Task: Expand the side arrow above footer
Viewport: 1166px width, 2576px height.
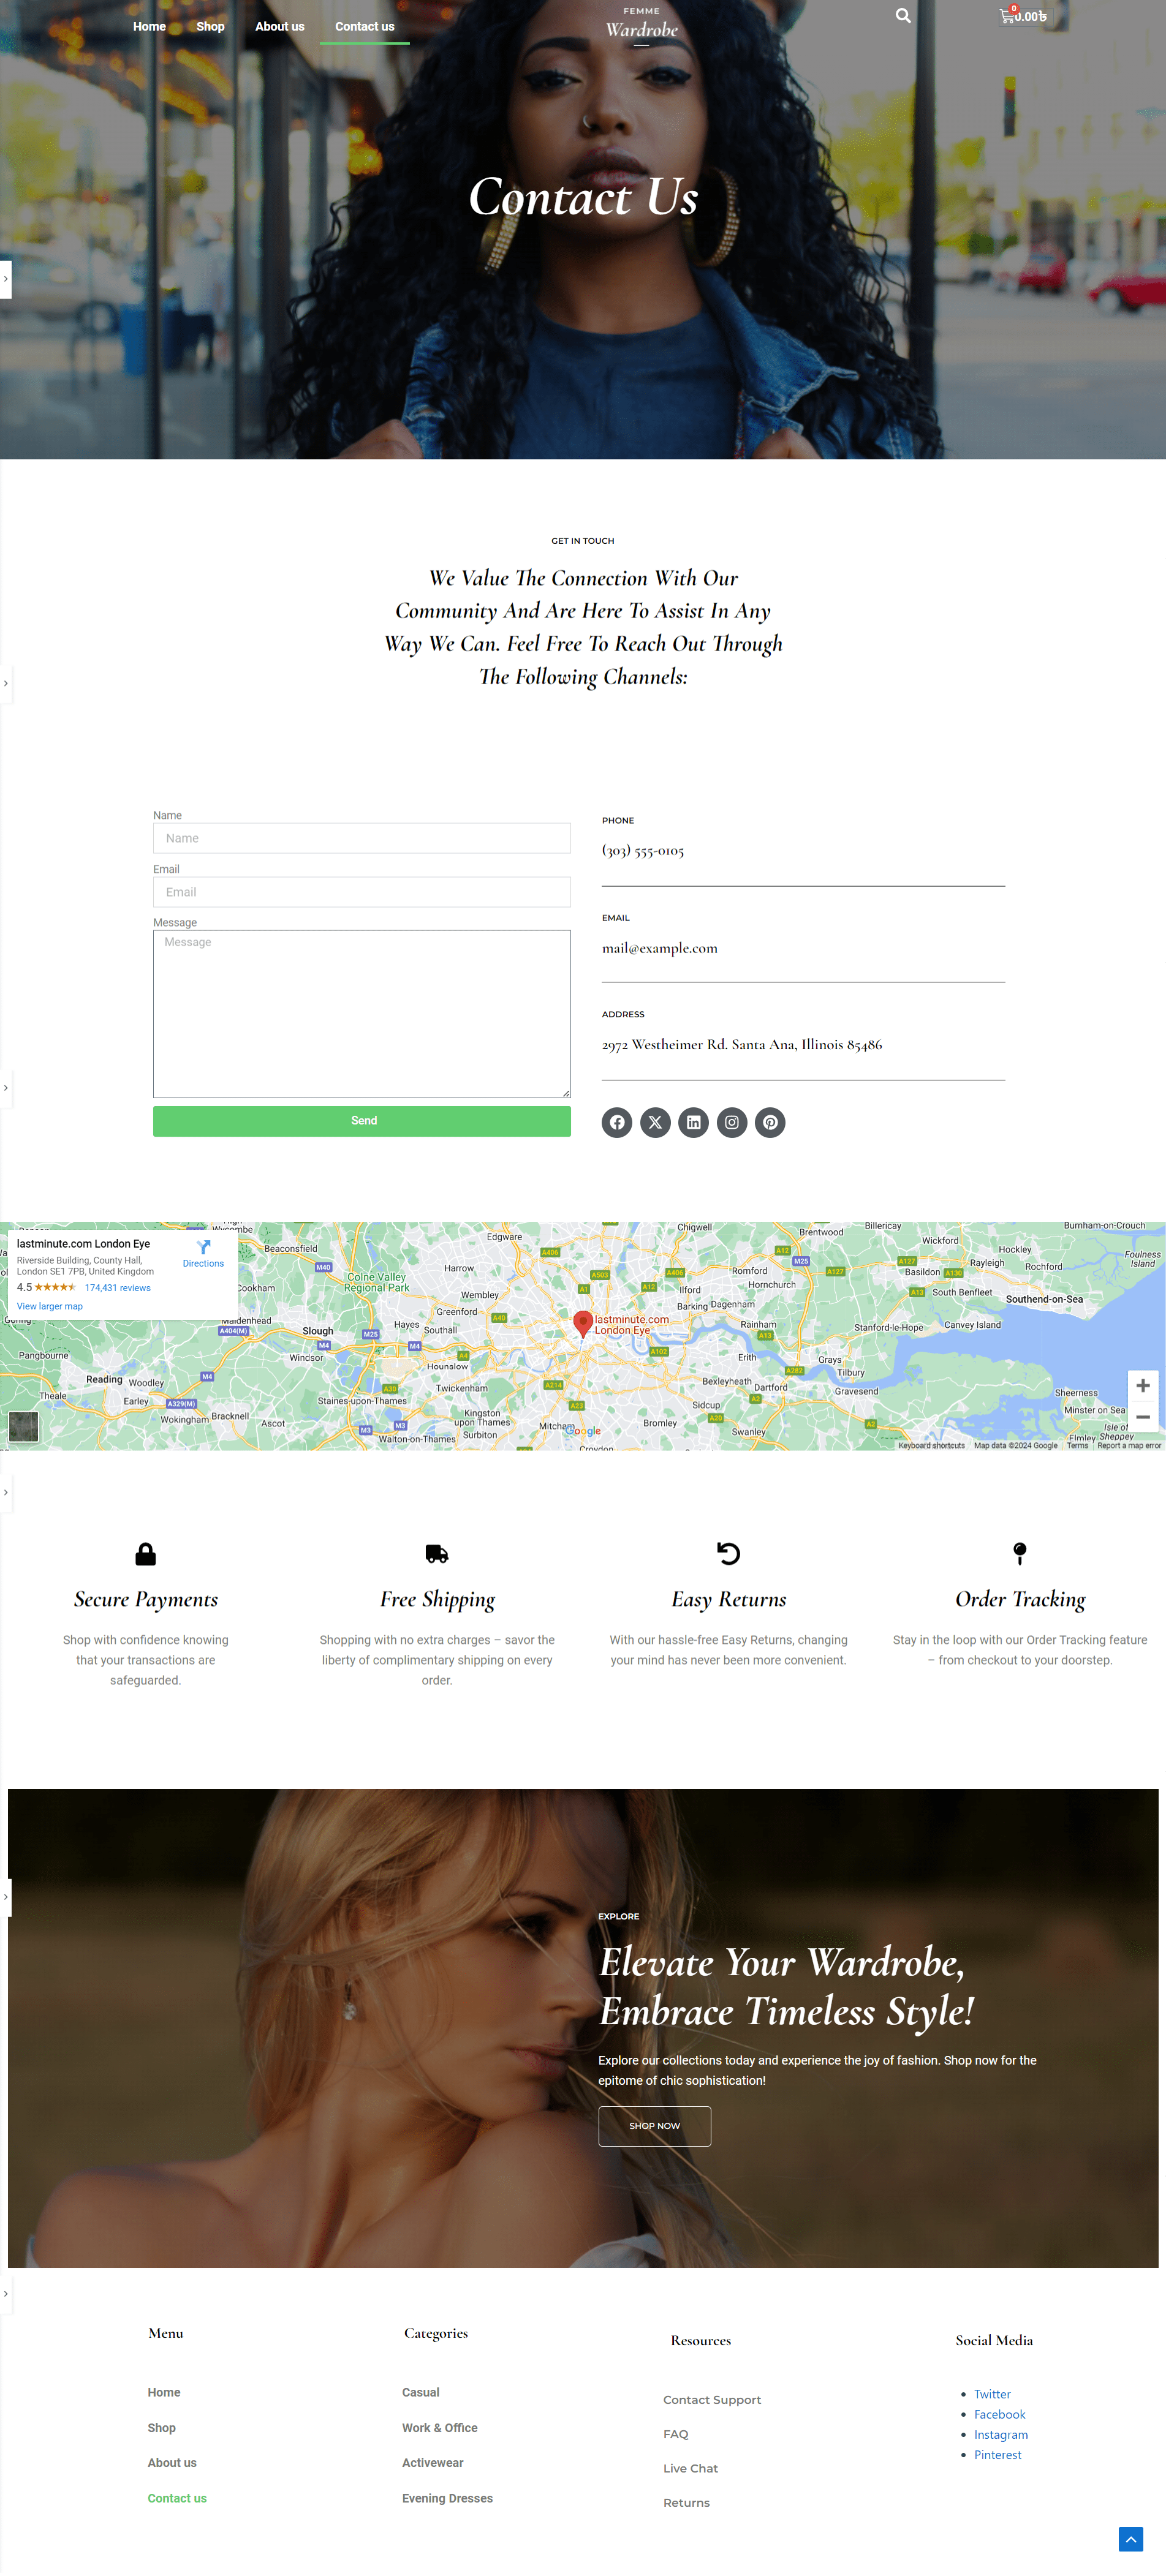Action: pyautogui.click(x=5, y=2294)
